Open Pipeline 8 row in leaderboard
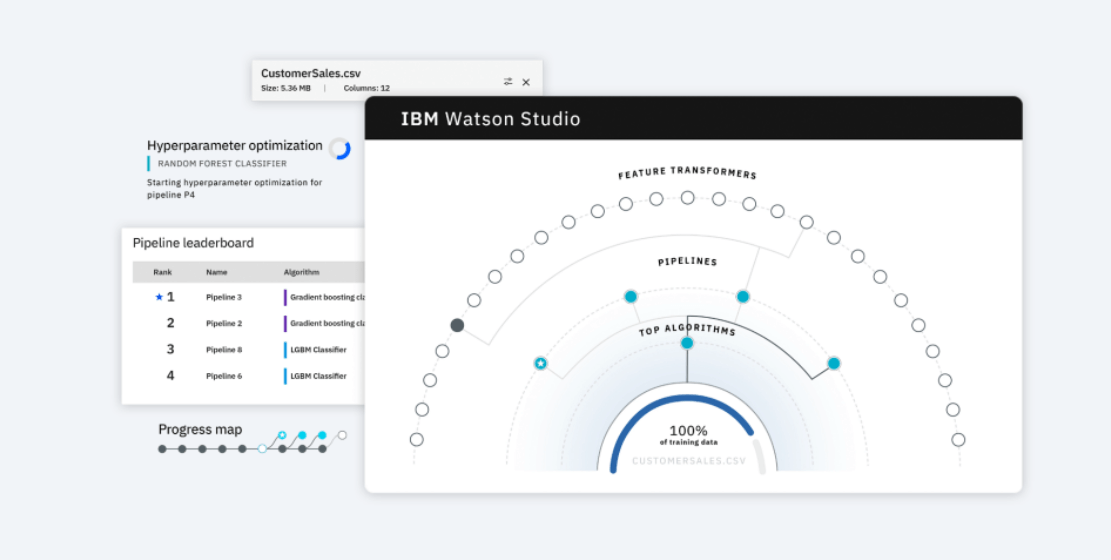 click(224, 350)
